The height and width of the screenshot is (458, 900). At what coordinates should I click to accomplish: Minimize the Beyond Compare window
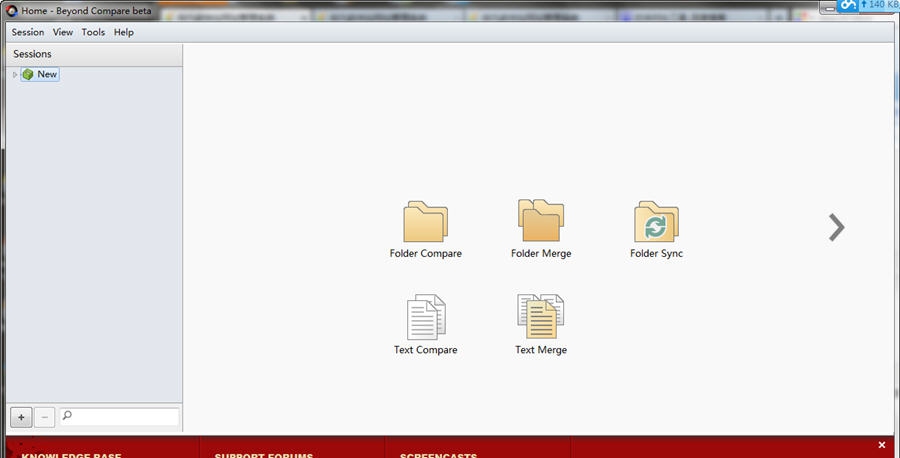coord(829,8)
